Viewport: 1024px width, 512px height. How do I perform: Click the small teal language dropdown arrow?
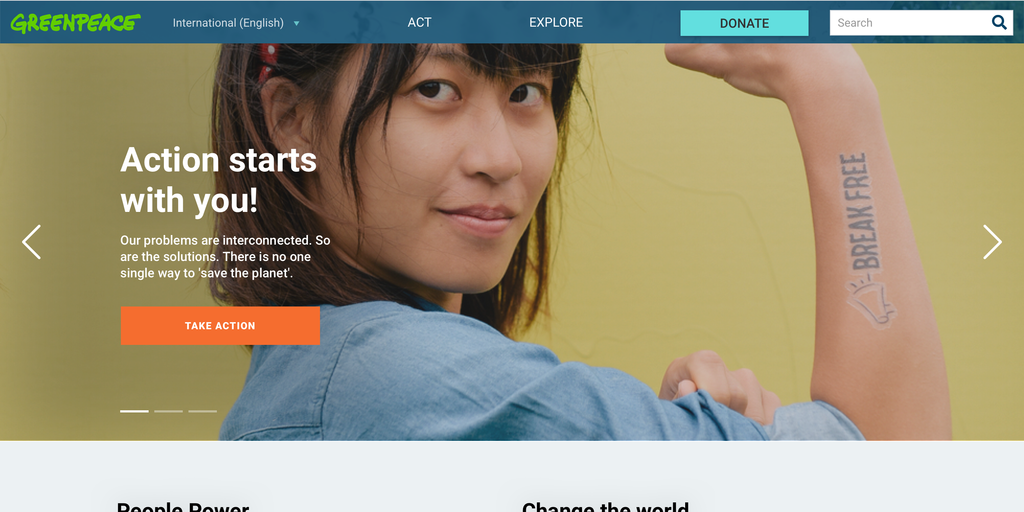[x=296, y=24]
